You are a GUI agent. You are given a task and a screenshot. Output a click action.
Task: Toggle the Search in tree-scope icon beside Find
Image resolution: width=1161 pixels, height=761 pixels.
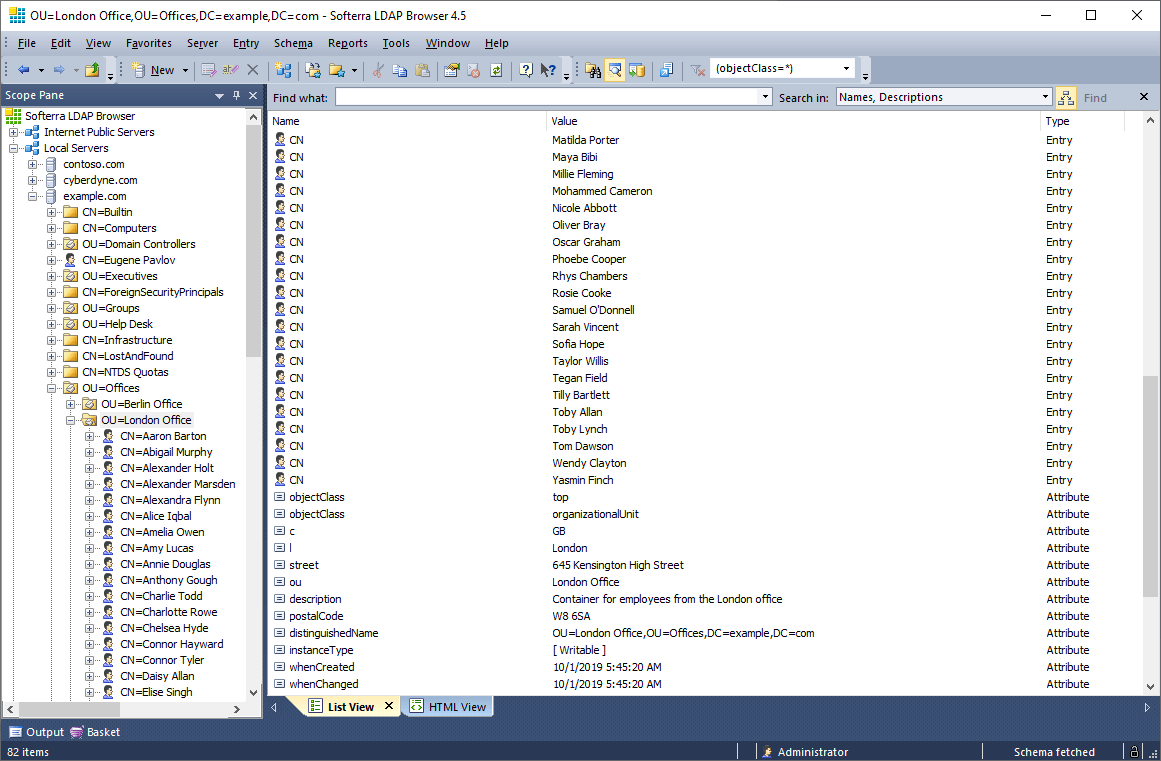[1066, 98]
